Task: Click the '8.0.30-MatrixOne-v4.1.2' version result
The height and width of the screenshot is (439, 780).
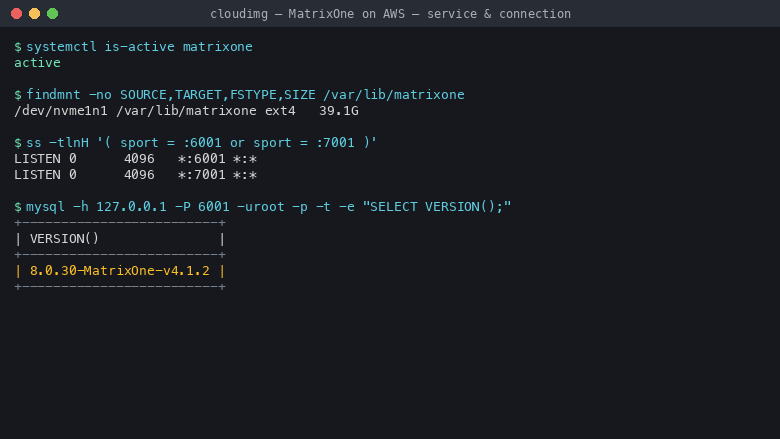Action: coord(120,270)
